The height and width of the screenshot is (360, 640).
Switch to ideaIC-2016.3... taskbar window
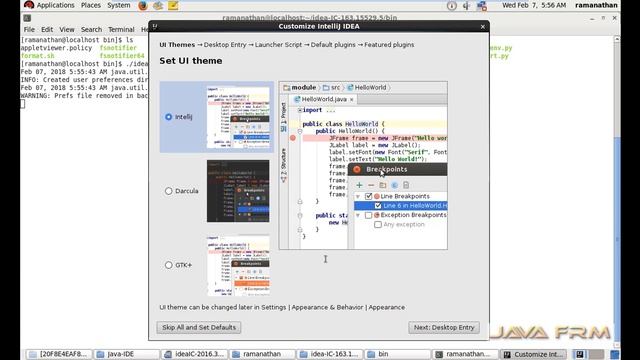(x=195, y=354)
